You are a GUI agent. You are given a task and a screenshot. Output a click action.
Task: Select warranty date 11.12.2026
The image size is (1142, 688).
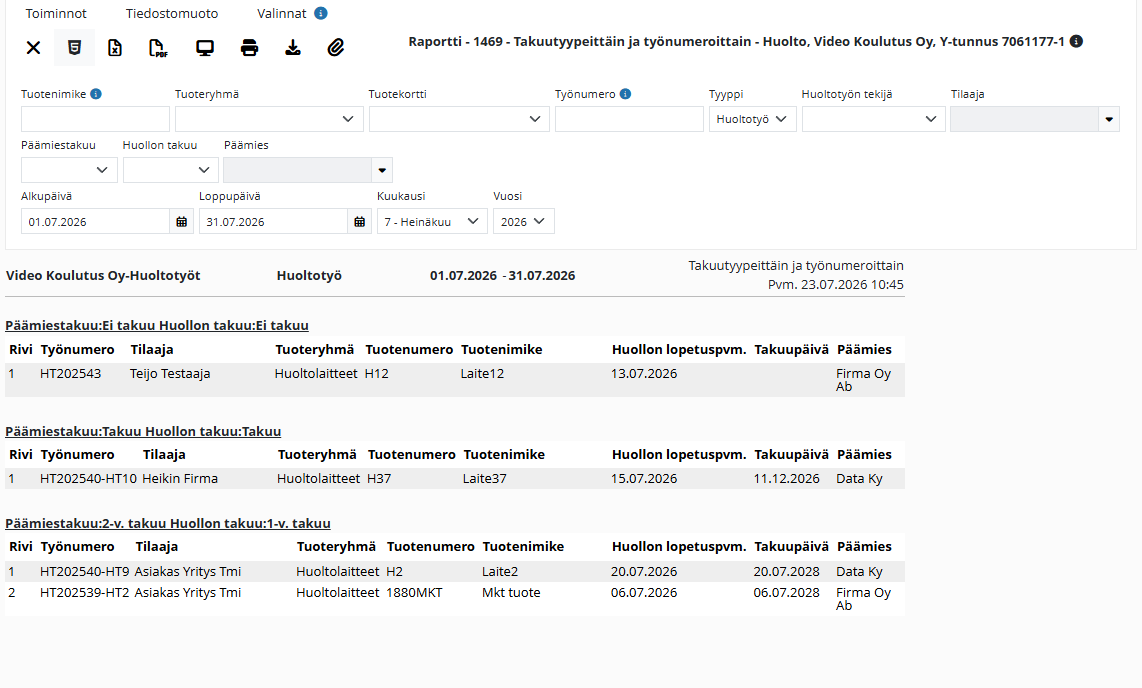click(x=787, y=478)
